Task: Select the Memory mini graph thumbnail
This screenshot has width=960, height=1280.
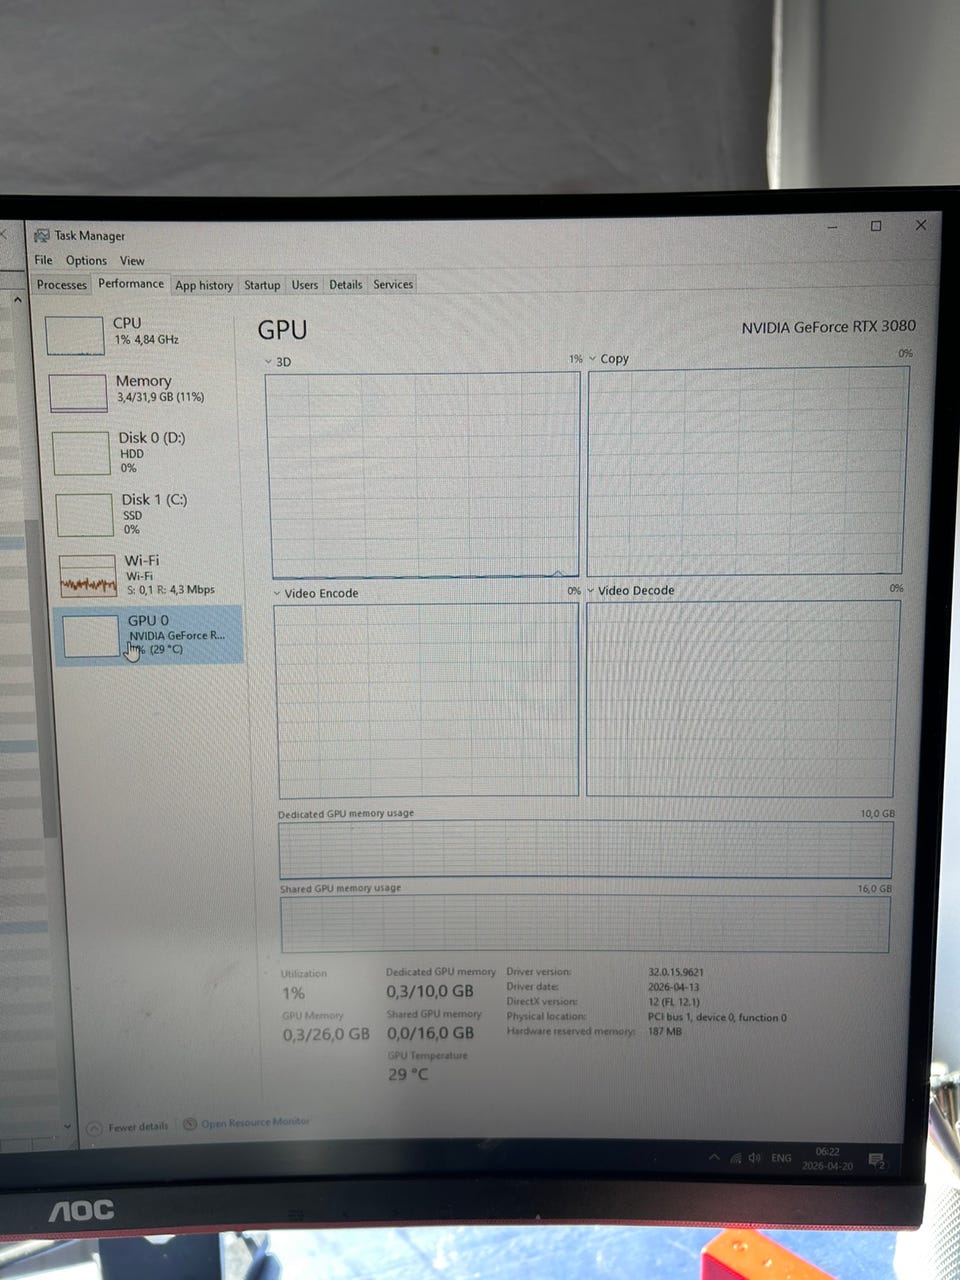Action: [x=78, y=393]
